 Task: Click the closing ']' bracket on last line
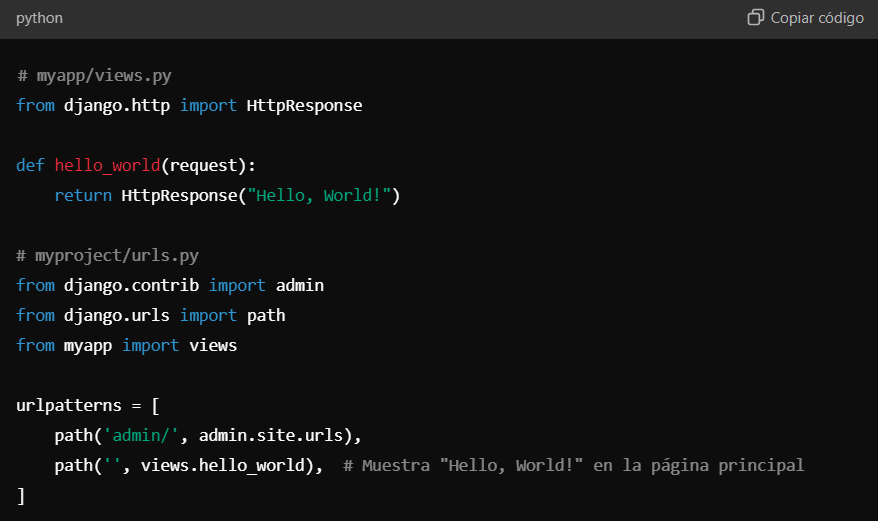click(21, 496)
